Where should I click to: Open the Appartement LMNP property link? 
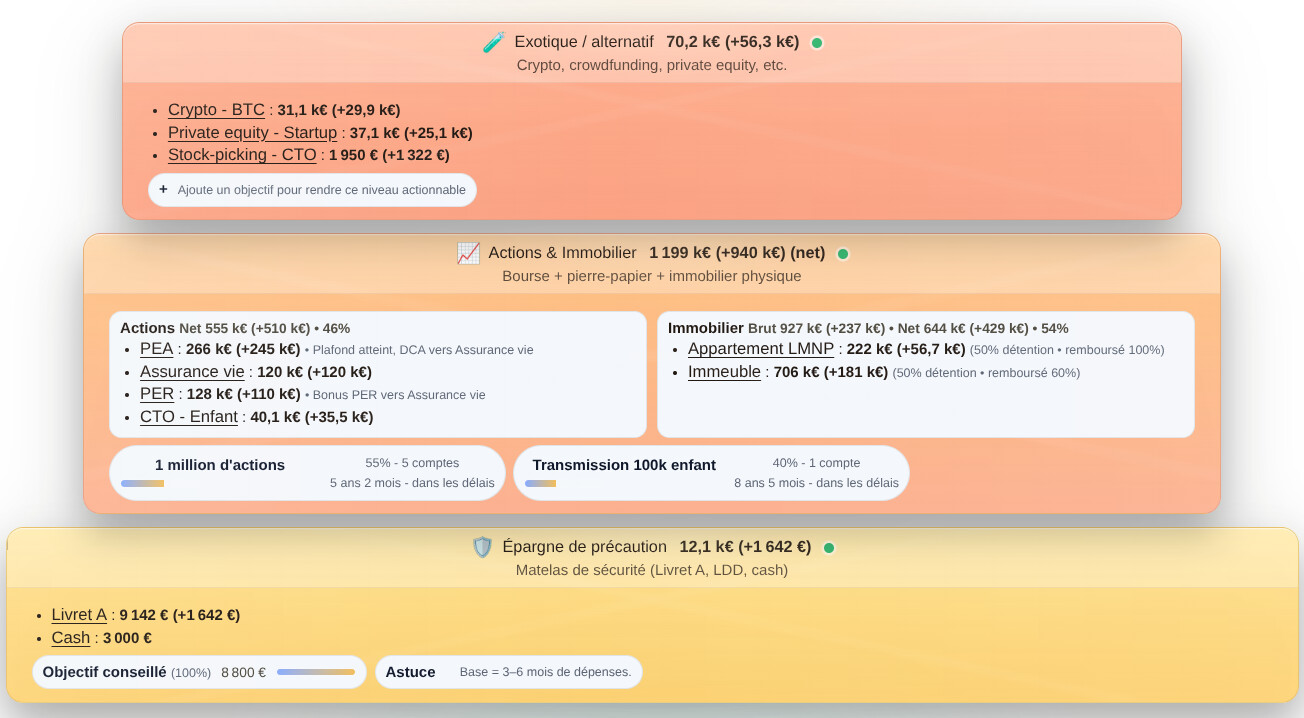[762, 349]
